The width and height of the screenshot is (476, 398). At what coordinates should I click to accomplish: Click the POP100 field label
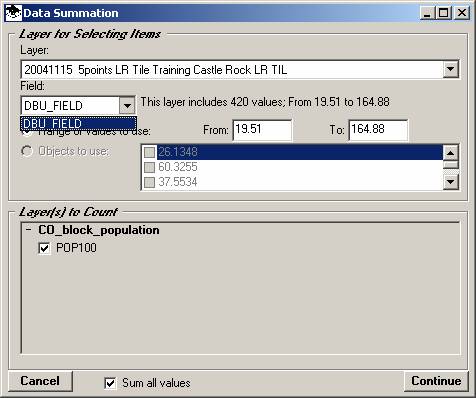point(76,248)
